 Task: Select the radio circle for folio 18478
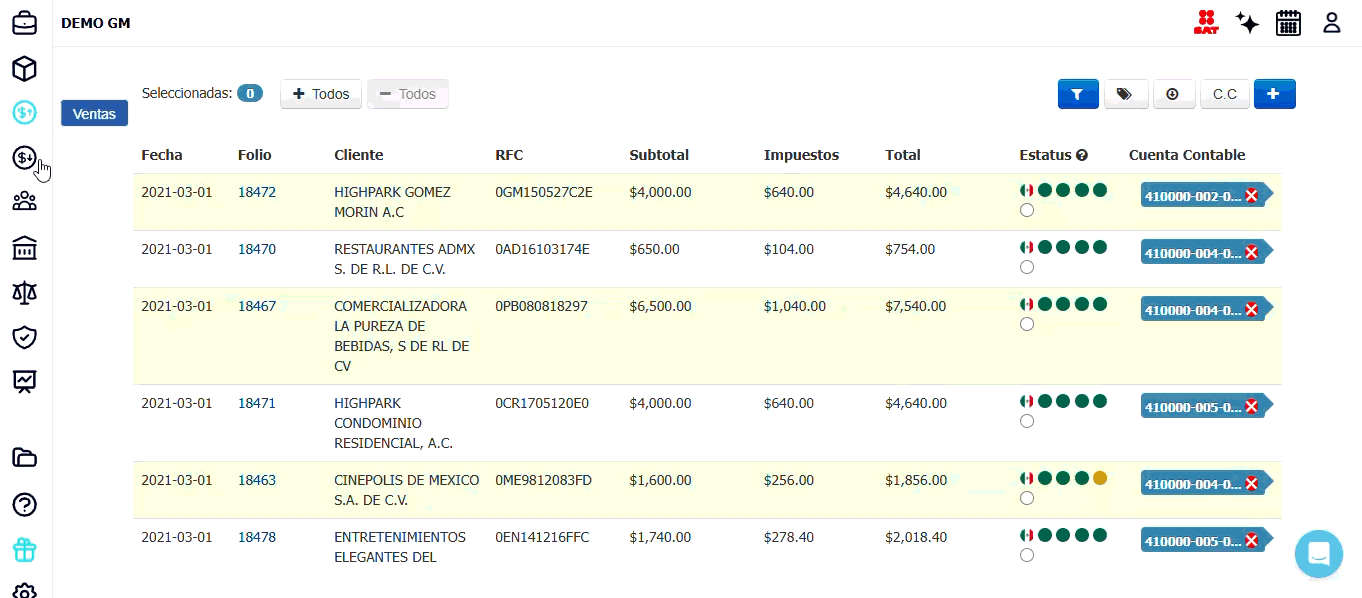point(1027,555)
